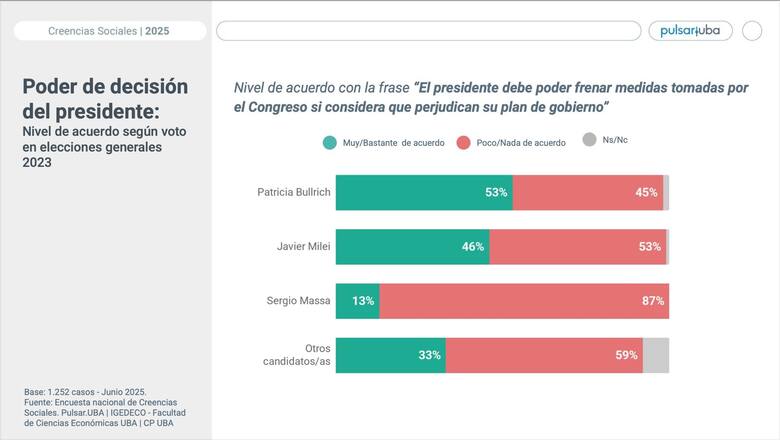Click Sergio Massa's green 13% bar segment
The width and height of the screenshot is (780, 440).
(357, 300)
